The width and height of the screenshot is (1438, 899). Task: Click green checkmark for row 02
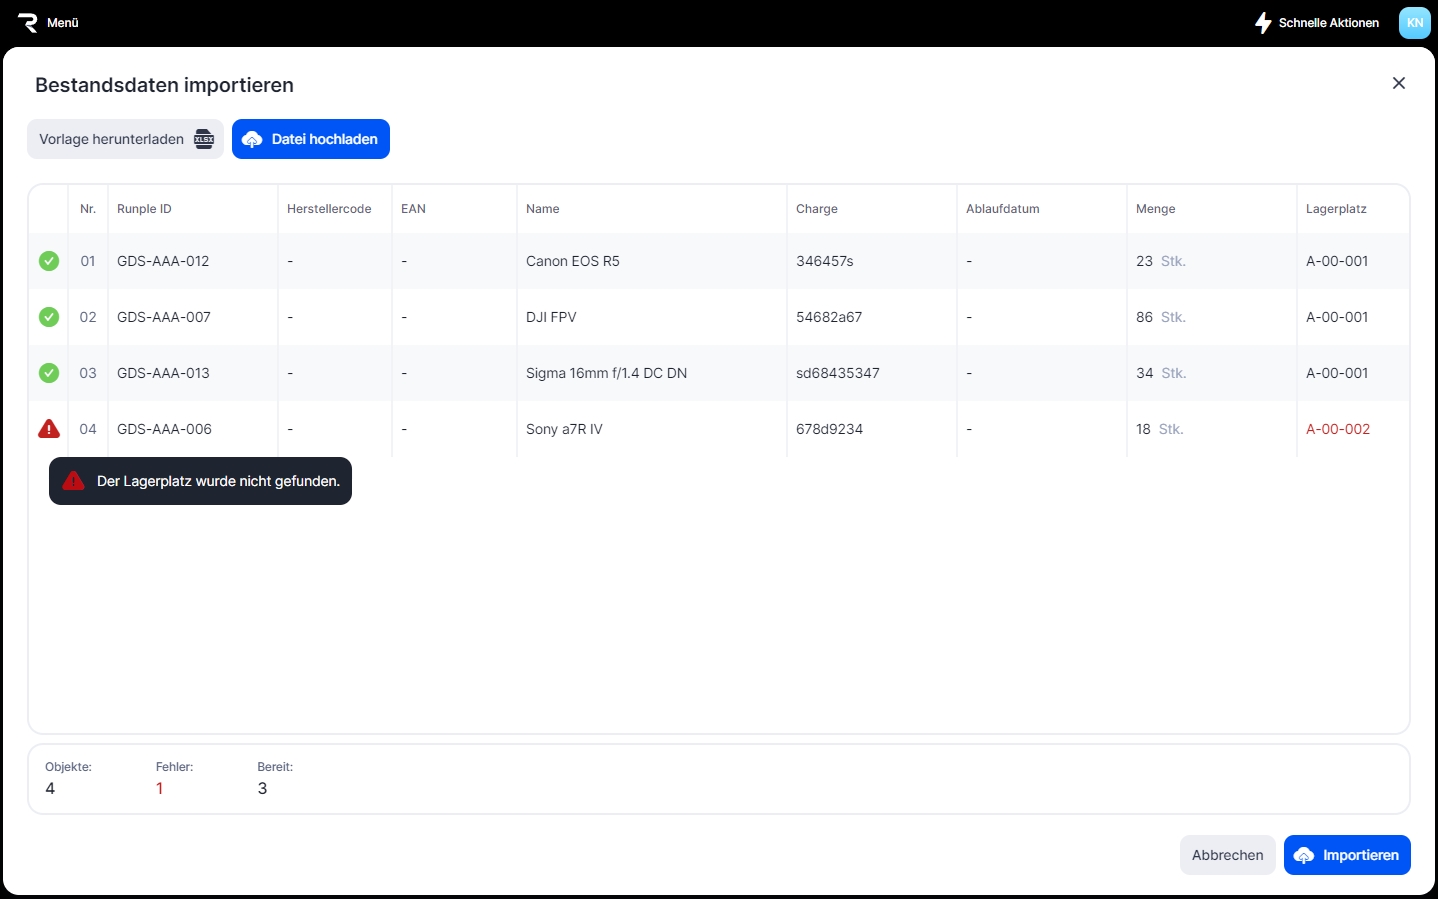click(49, 317)
